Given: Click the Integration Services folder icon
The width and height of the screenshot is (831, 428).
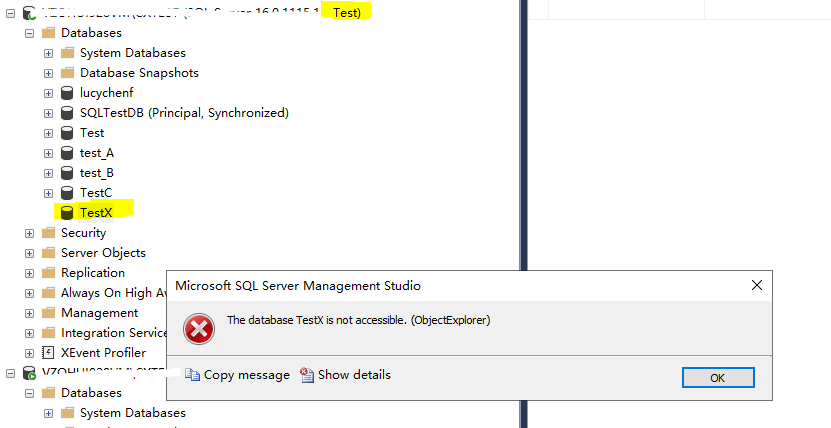Looking at the screenshot, I should pos(48,333).
